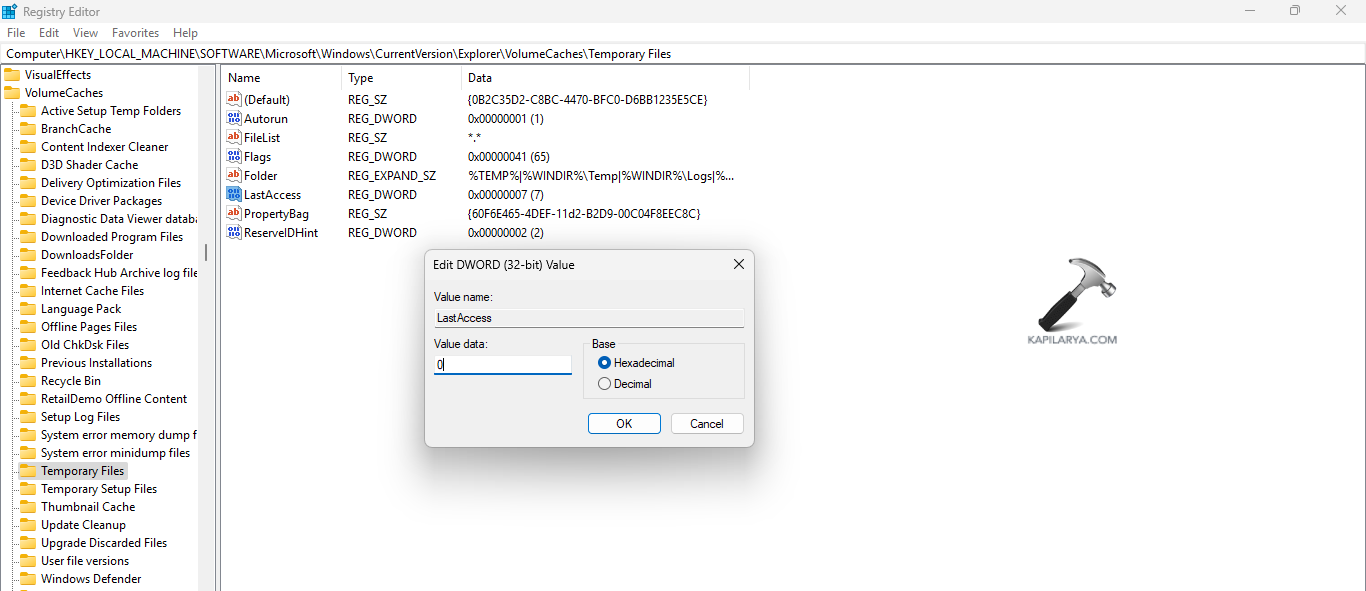Click the Setup Log Files folder icon
The height and width of the screenshot is (591, 1366).
pyautogui.click(x=28, y=417)
